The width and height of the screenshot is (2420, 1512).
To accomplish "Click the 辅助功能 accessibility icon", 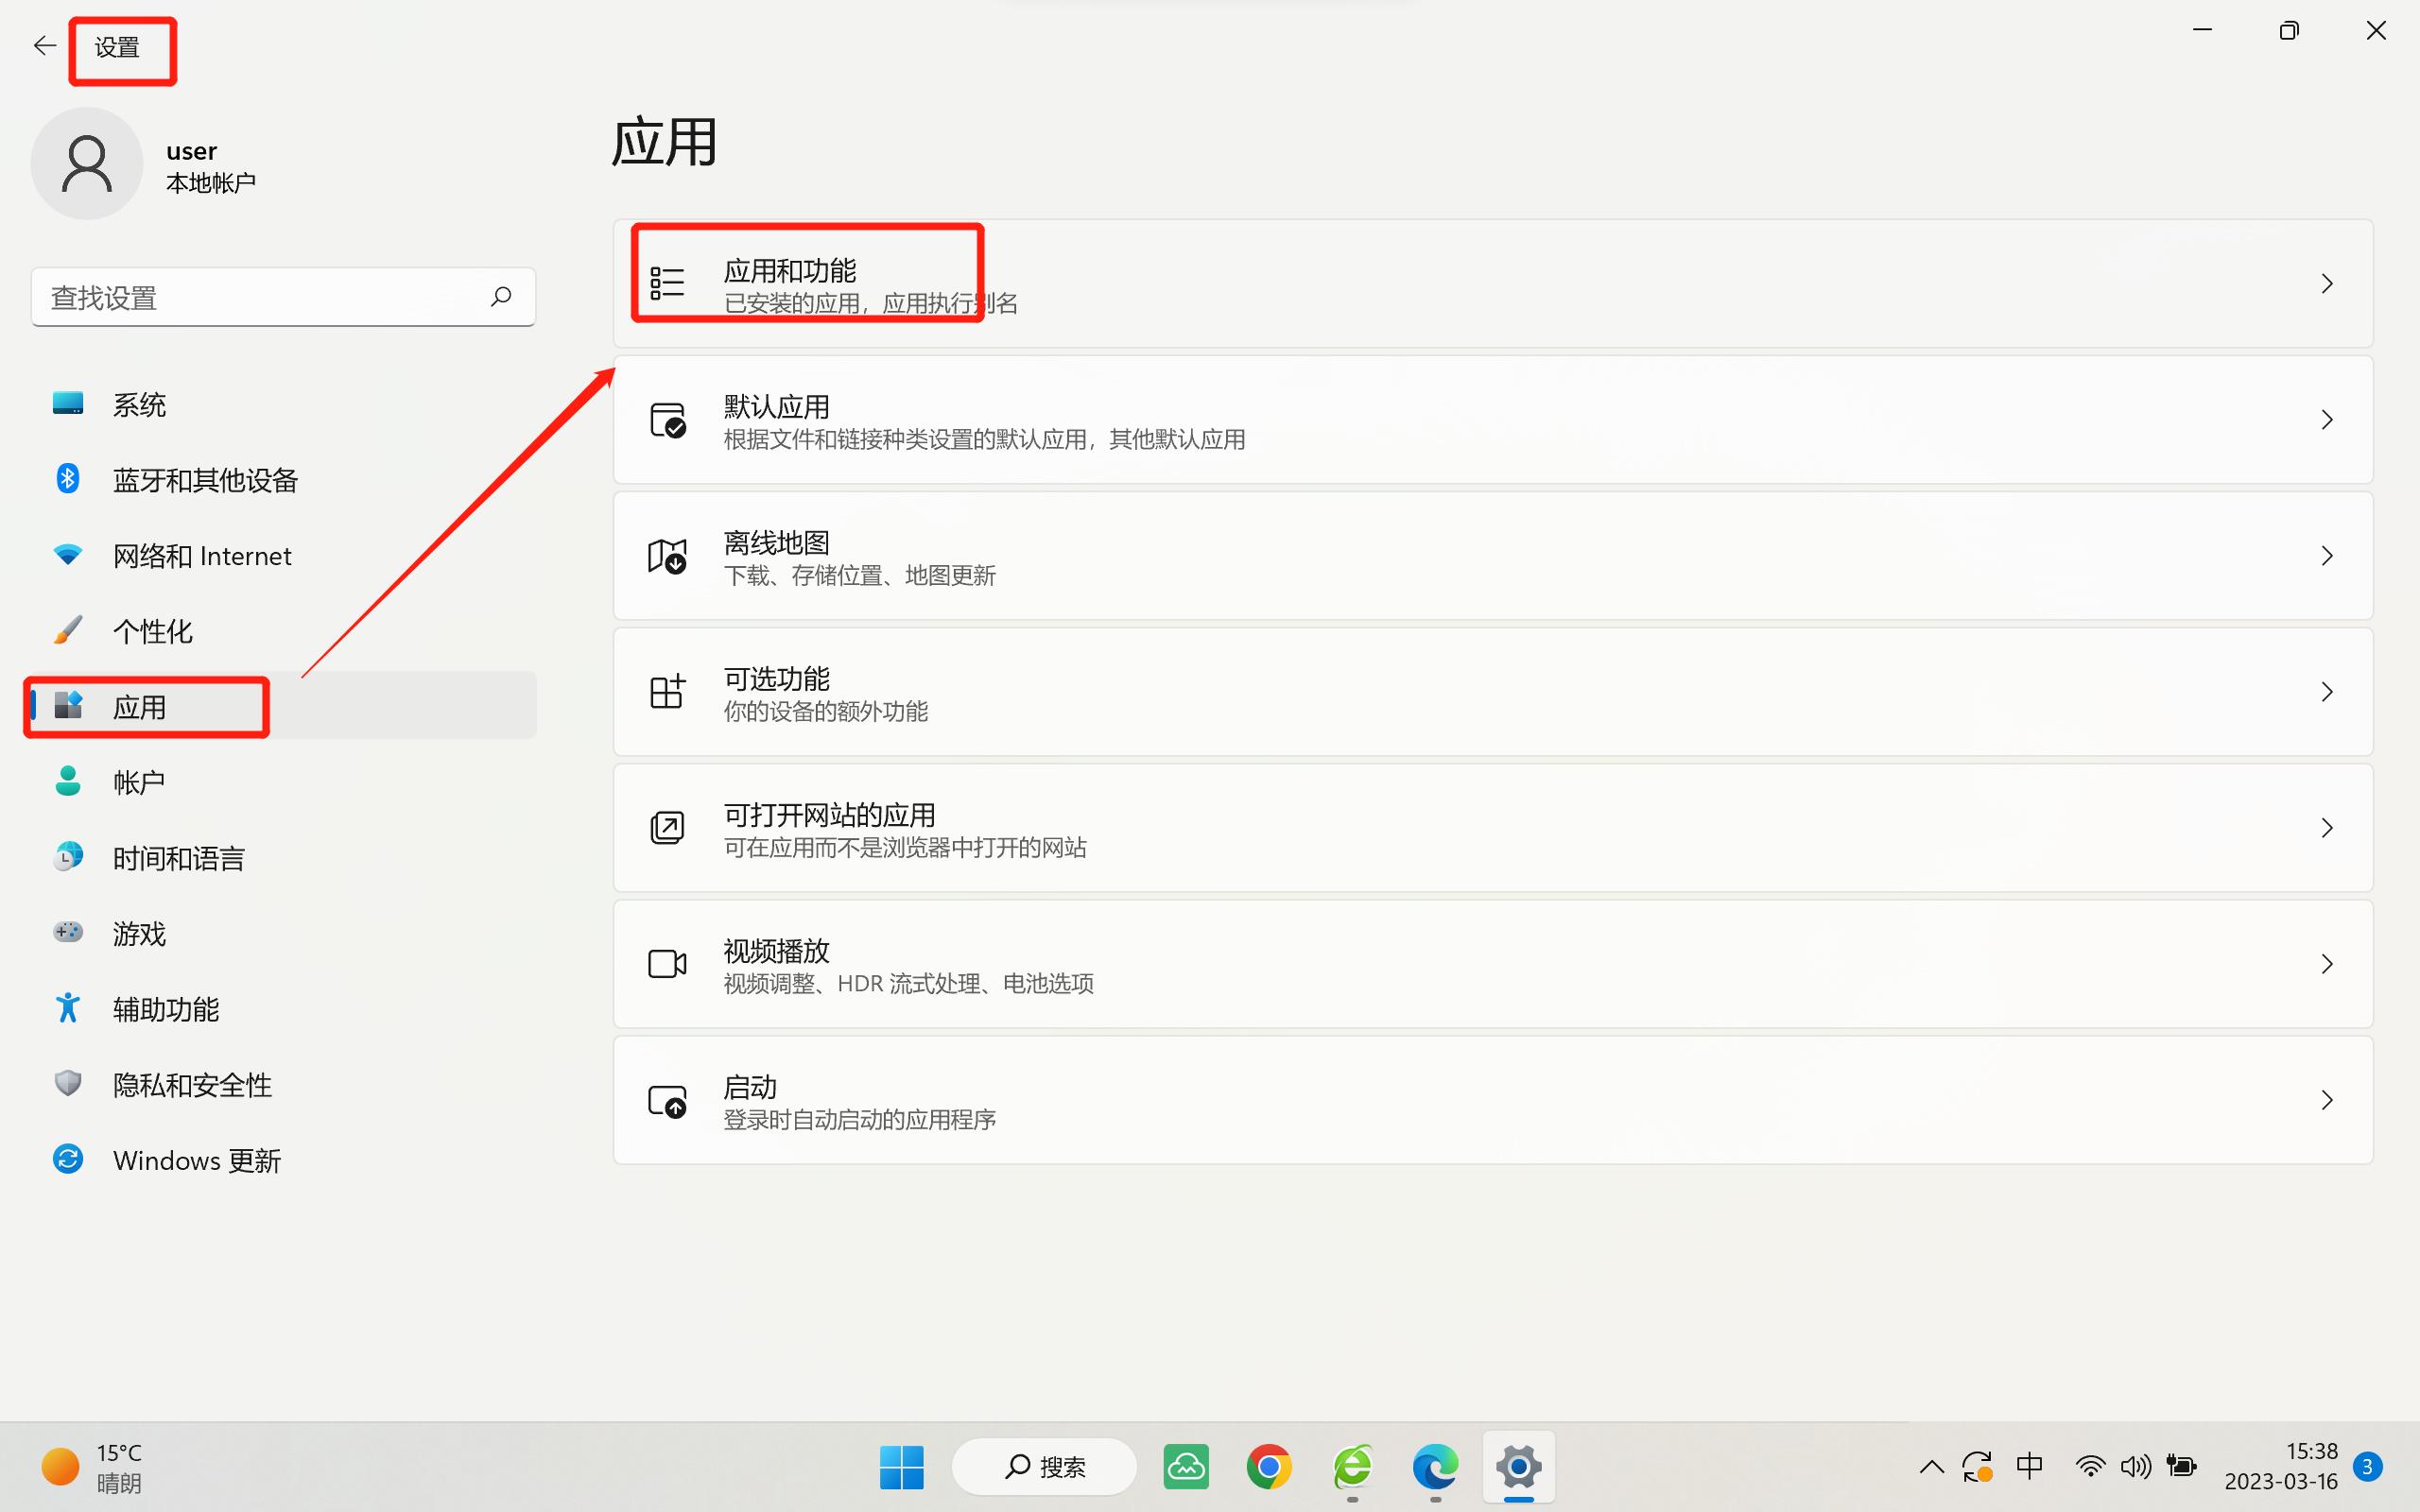I will pos(66,1008).
